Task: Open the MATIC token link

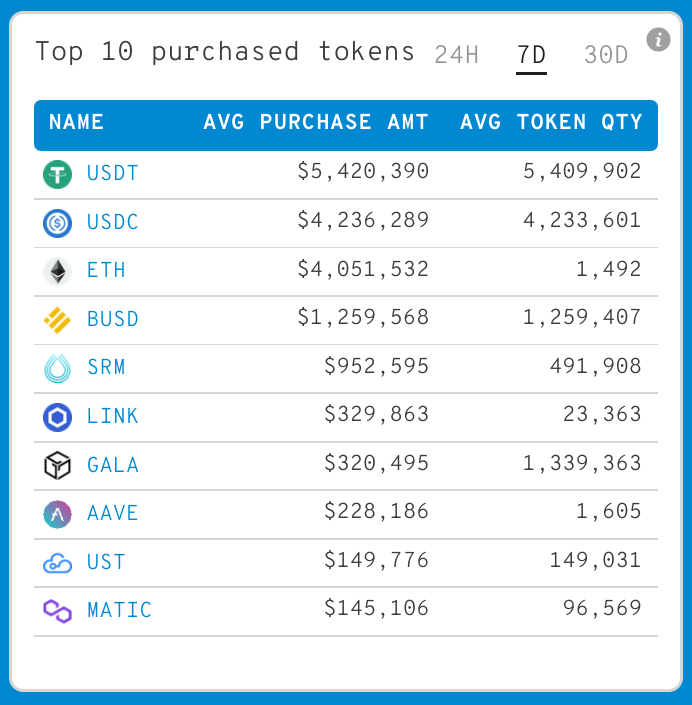Action: point(119,610)
